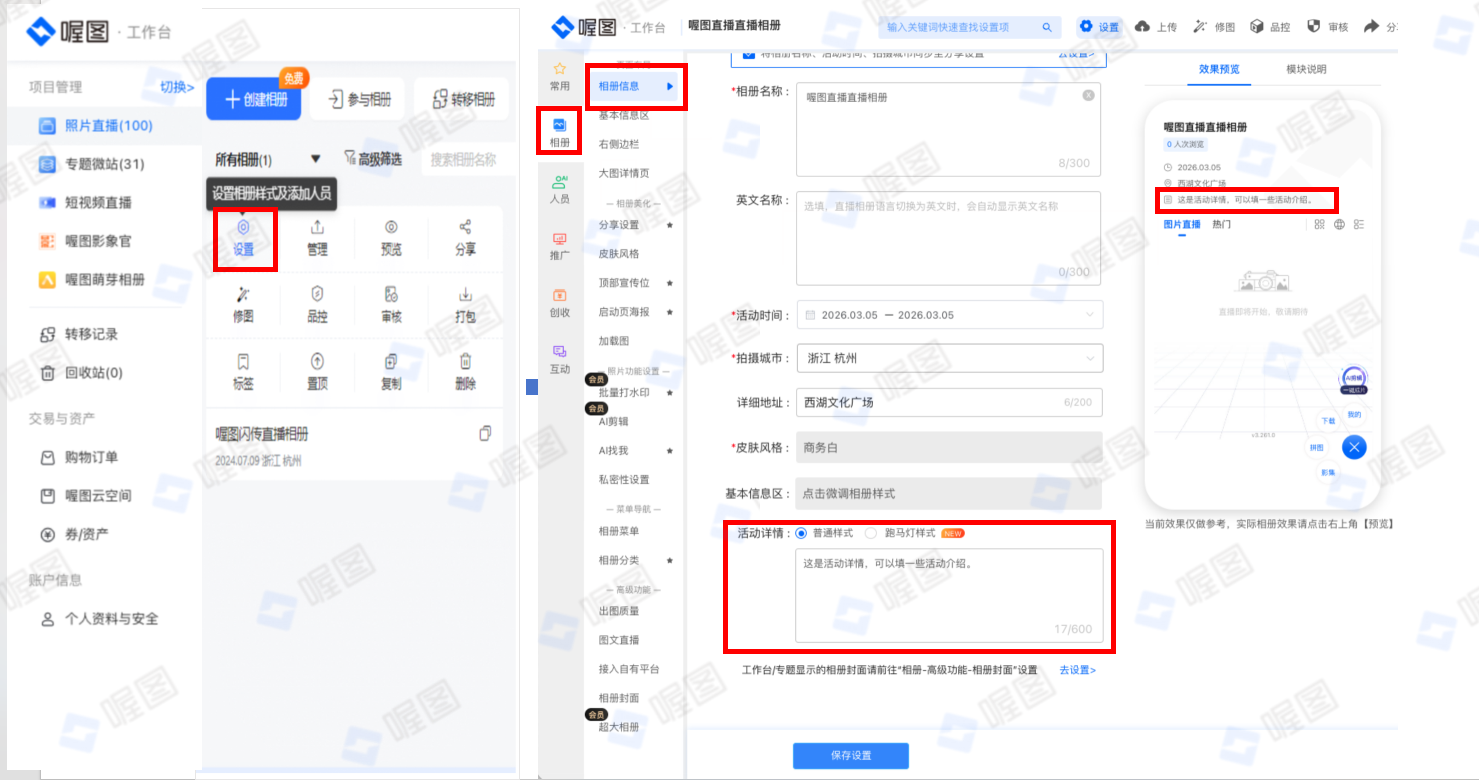
Task: Open the 拍摄城市 dropdown showing 浙江 杭州
Action: pos(949,358)
